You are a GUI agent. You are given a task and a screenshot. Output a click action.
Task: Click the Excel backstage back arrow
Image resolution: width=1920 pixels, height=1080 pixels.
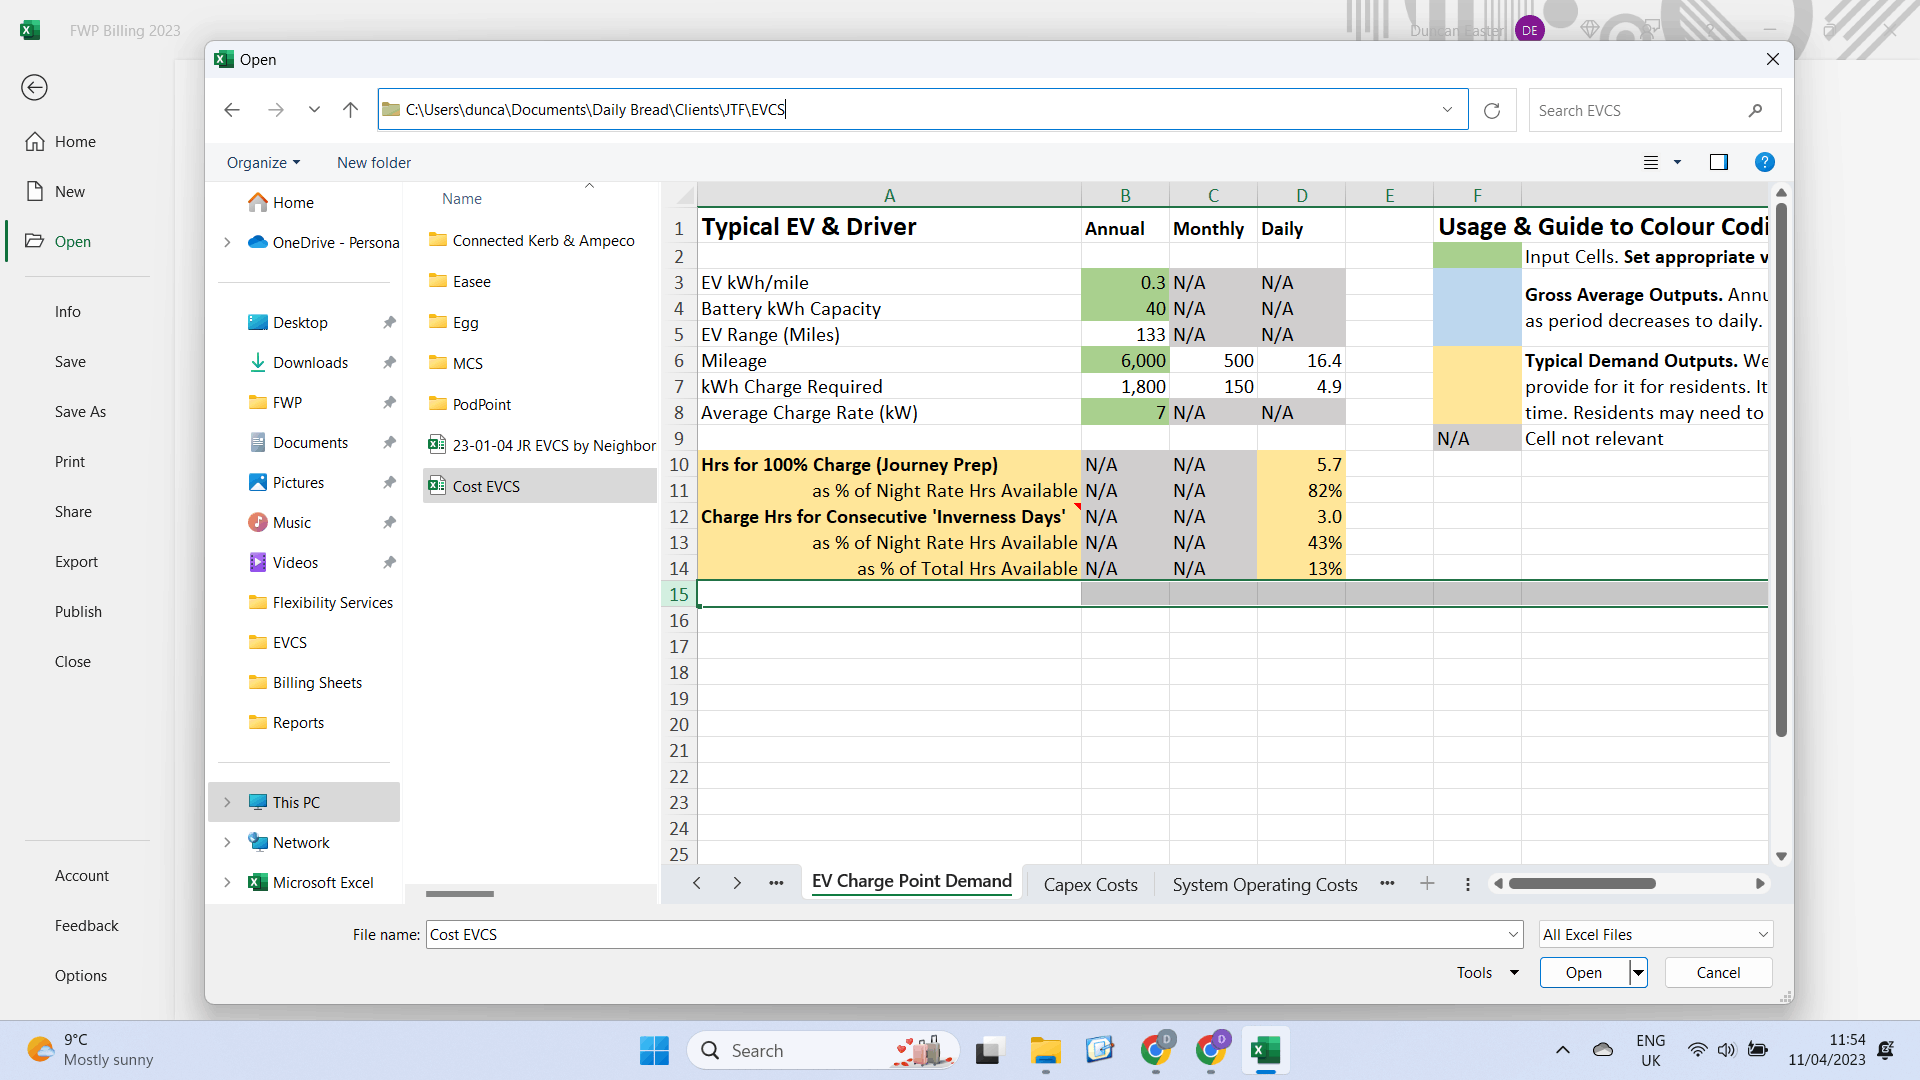pyautogui.click(x=34, y=88)
